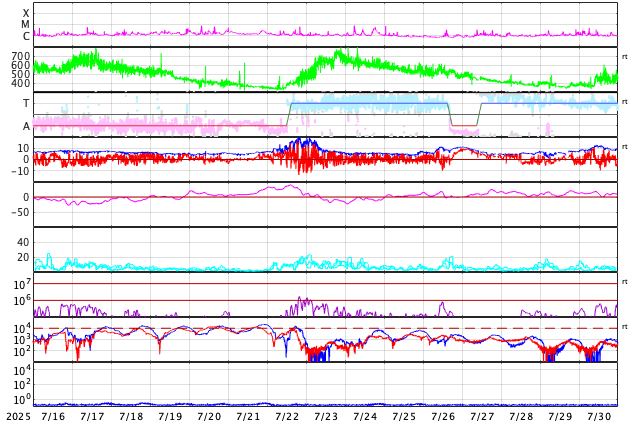634x424 pixels.
Task: Click the T label in the sector panel
Action: (x=26, y=104)
